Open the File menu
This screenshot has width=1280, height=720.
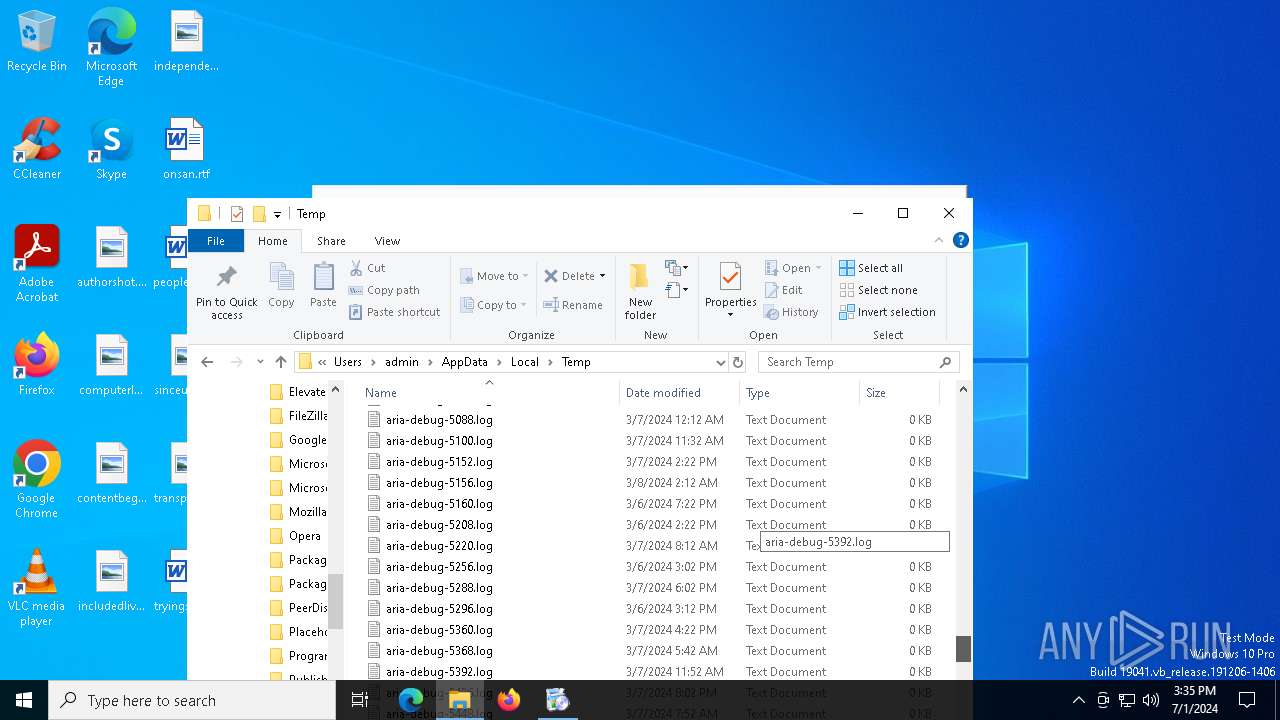click(216, 241)
